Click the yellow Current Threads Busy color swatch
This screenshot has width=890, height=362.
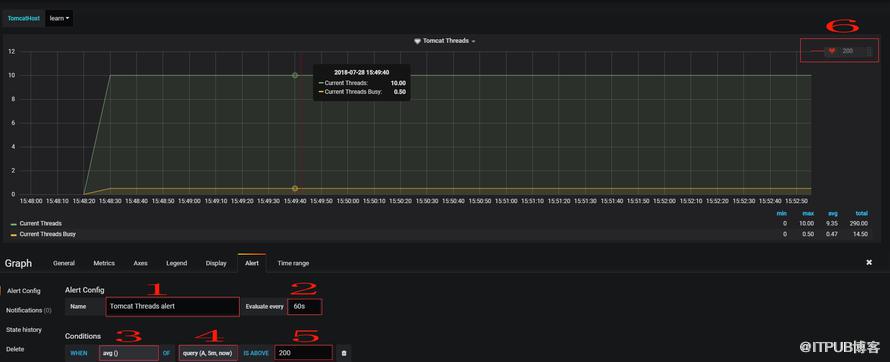(x=14, y=234)
